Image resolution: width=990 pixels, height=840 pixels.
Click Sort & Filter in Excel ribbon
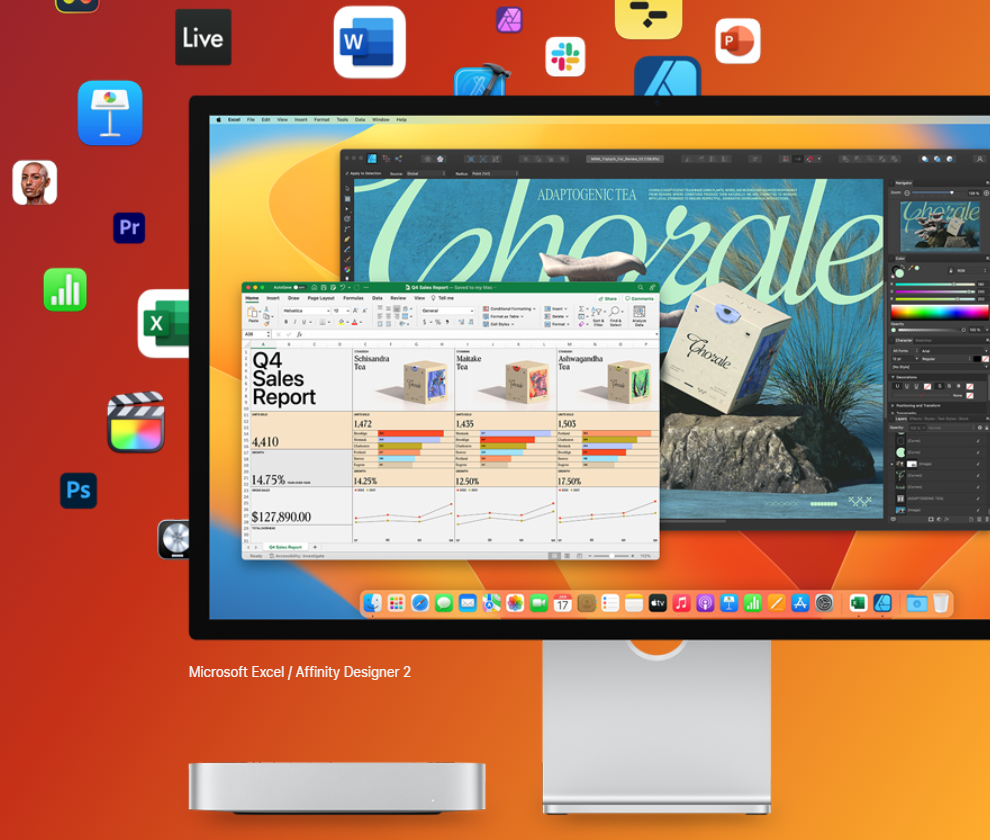point(598,316)
